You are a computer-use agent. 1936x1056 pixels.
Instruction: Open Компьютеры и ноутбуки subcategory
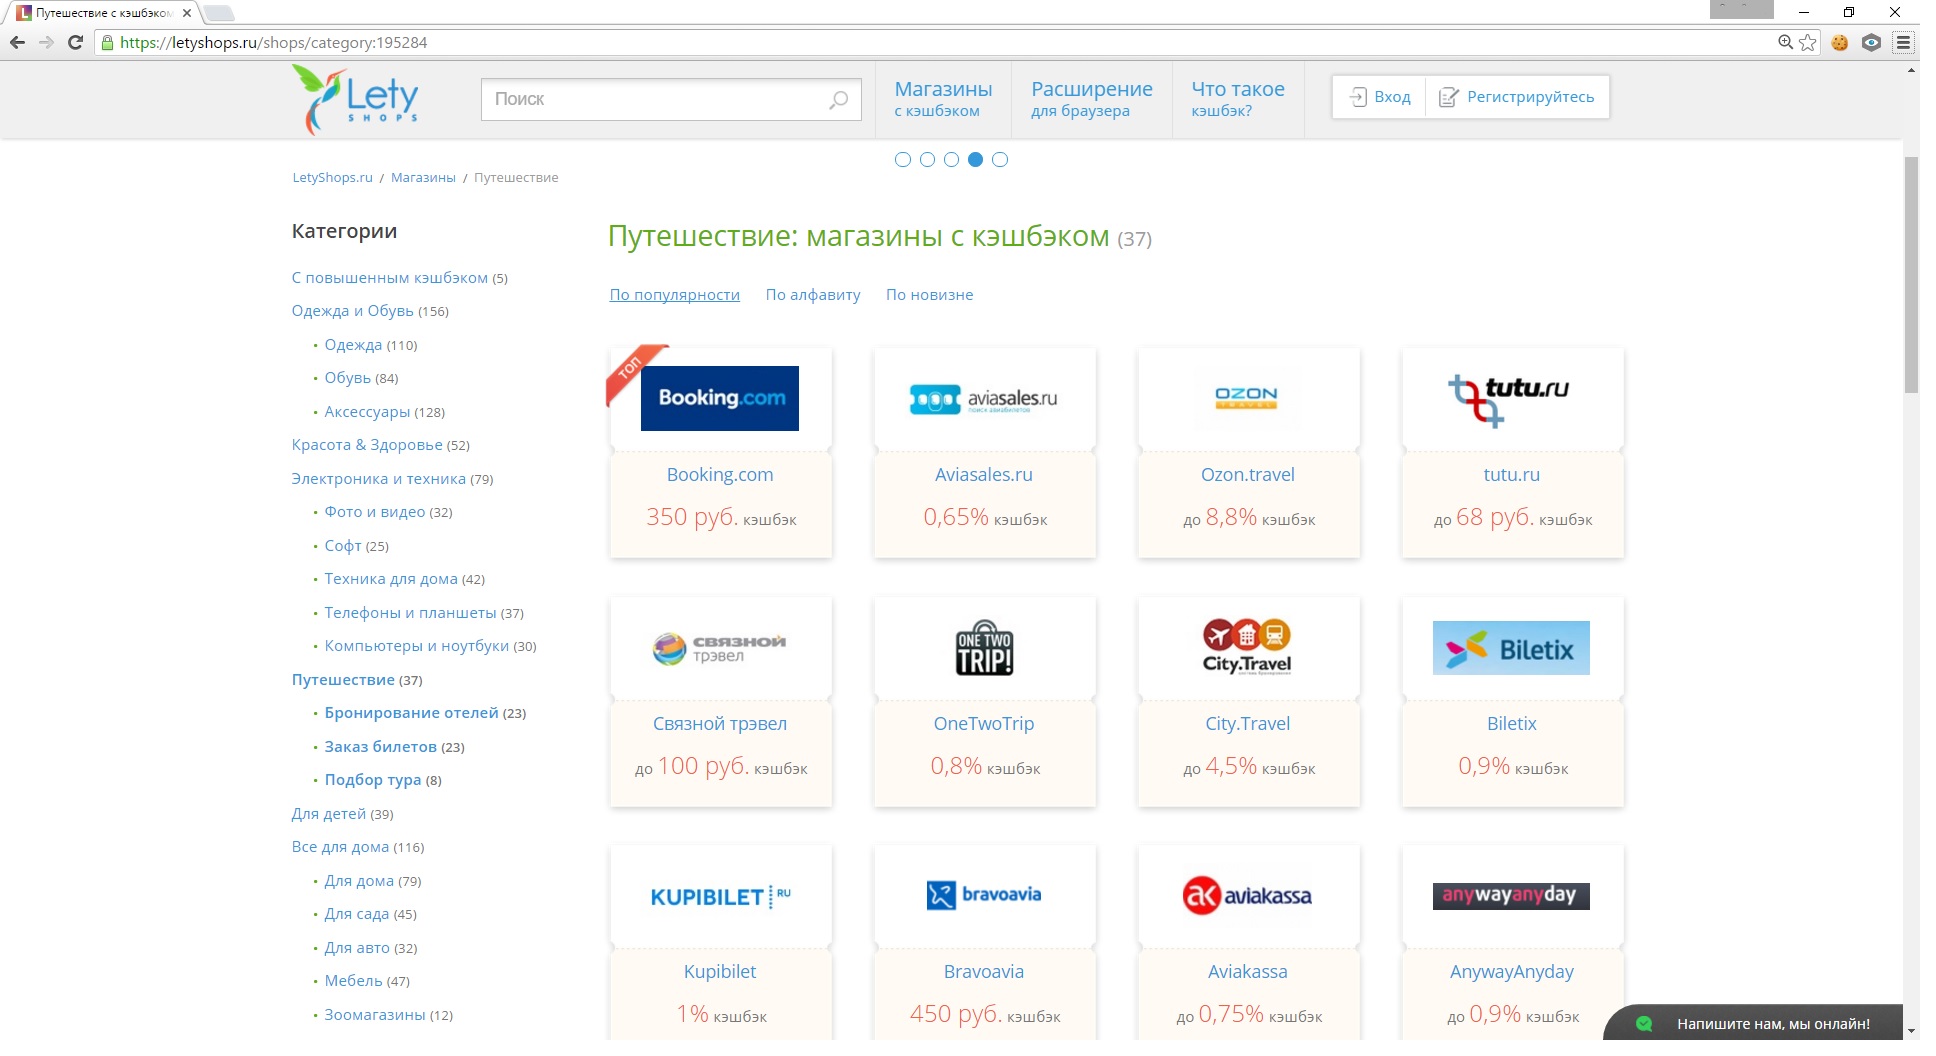(x=430, y=646)
